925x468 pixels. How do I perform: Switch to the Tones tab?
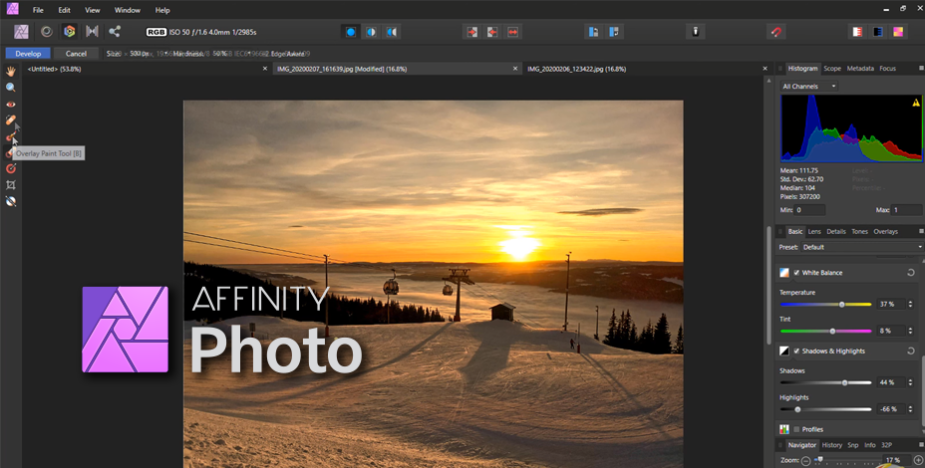[860, 231]
